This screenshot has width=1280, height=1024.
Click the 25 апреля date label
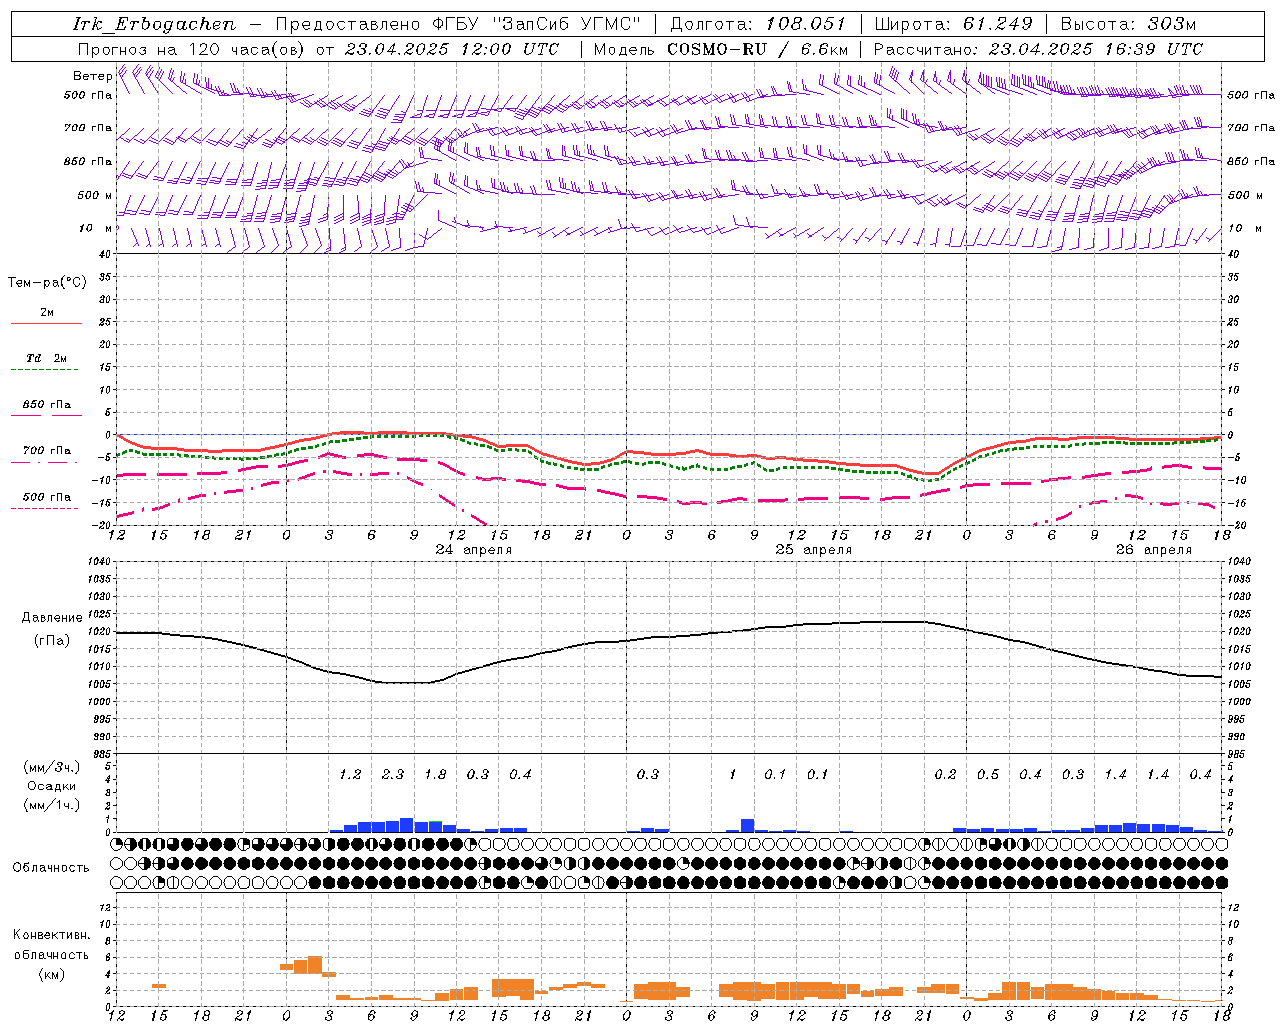click(x=814, y=550)
